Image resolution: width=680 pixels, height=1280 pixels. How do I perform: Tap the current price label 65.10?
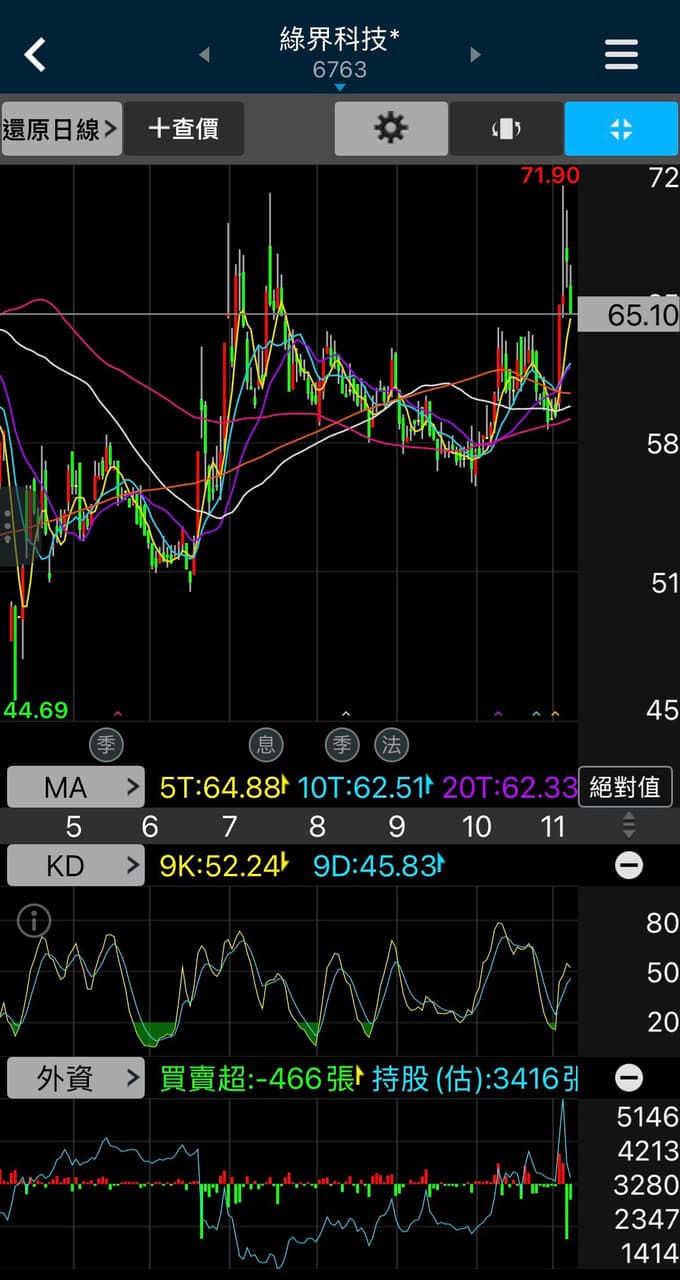(629, 316)
